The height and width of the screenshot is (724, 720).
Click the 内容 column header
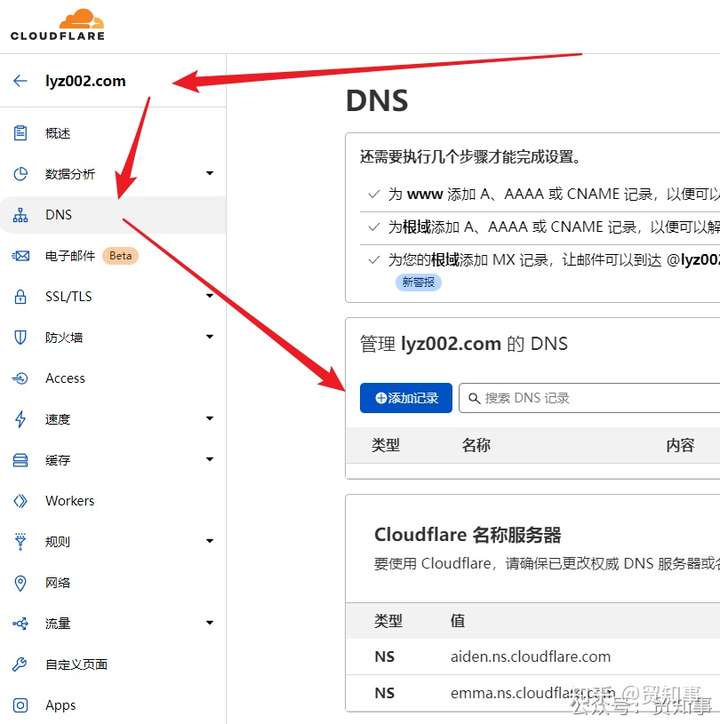[680, 445]
